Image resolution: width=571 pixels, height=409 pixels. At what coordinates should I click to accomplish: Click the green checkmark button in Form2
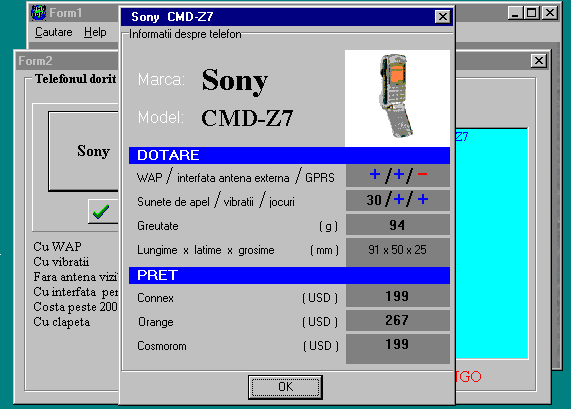tap(103, 211)
